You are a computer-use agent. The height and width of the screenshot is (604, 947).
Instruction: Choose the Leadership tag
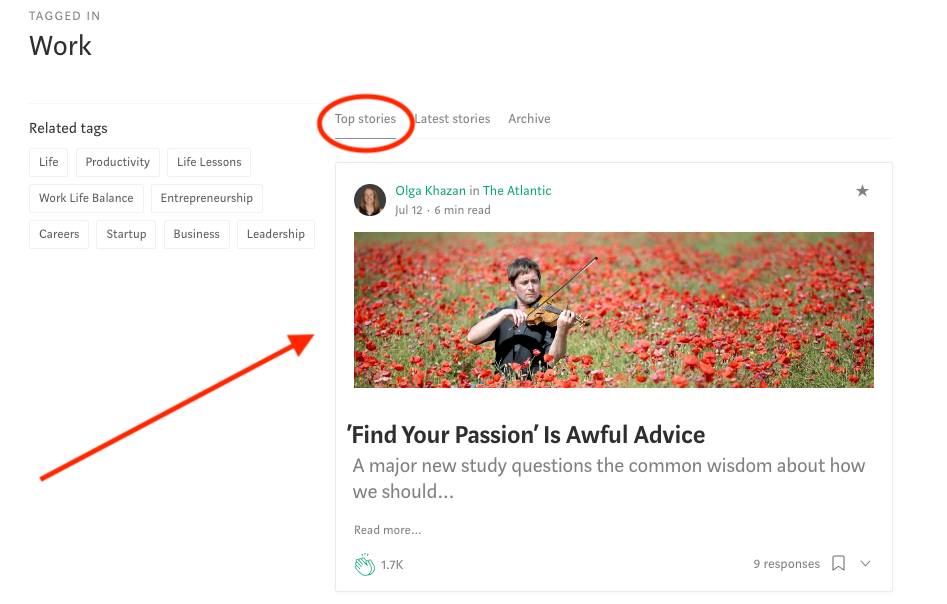coord(276,234)
